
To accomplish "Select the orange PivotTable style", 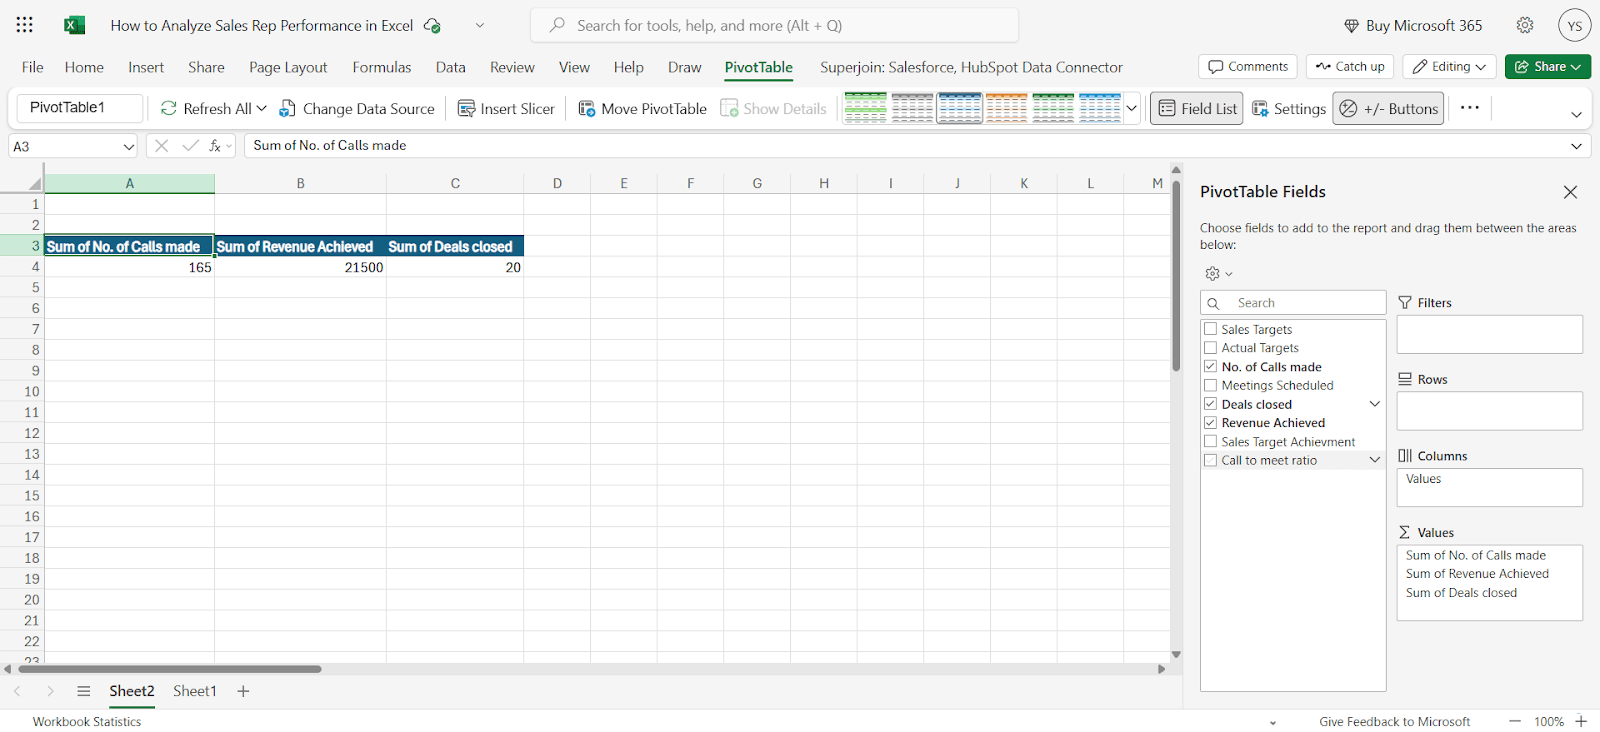I will (1006, 108).
